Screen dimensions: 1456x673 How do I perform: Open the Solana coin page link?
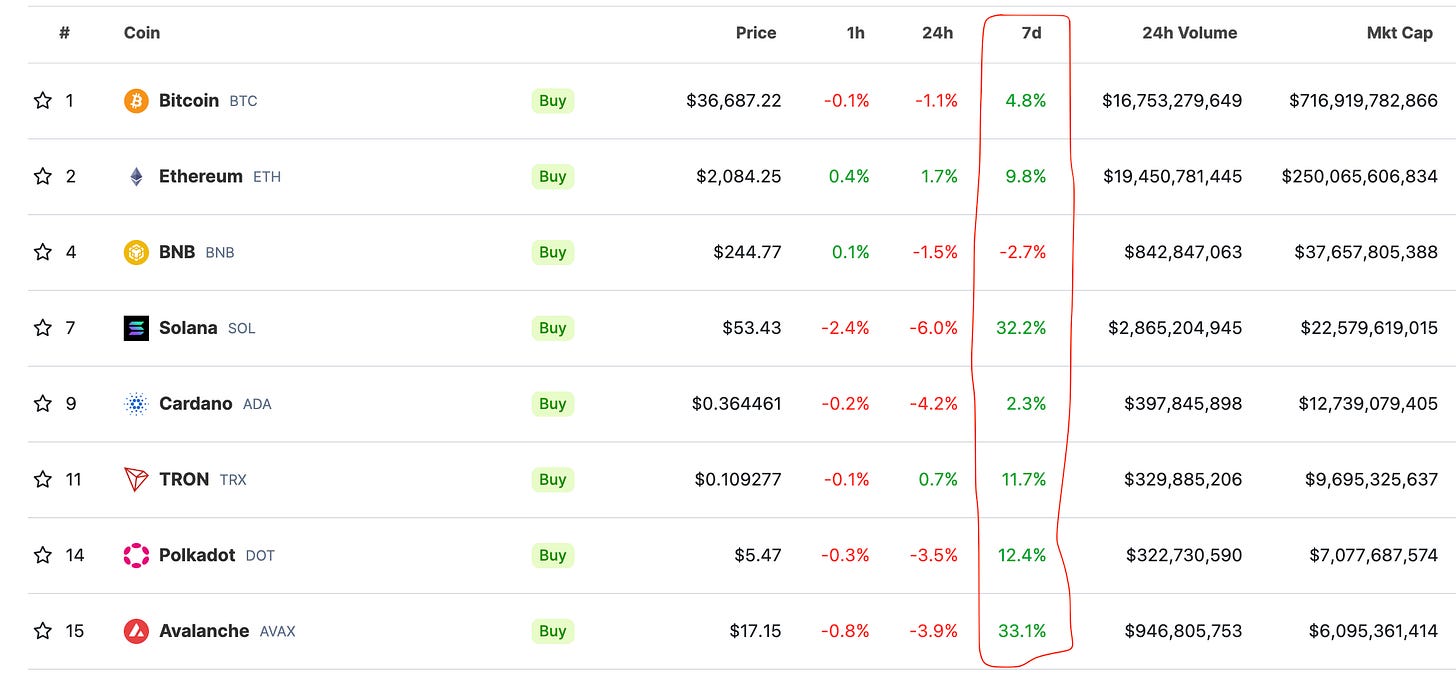point(188,328)
